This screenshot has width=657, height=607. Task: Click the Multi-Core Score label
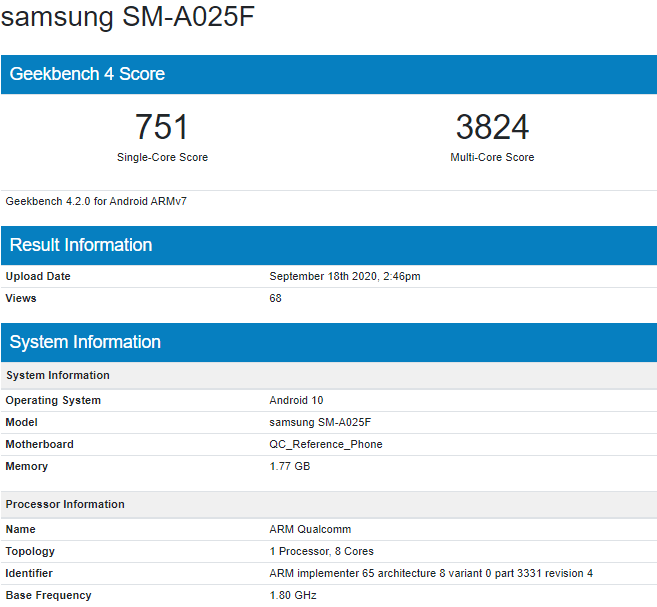click(492, 157)
